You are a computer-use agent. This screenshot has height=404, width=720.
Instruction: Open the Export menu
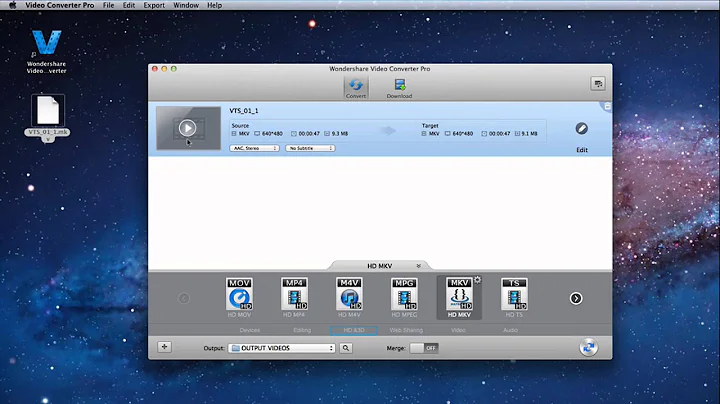[x=154, y=5]
